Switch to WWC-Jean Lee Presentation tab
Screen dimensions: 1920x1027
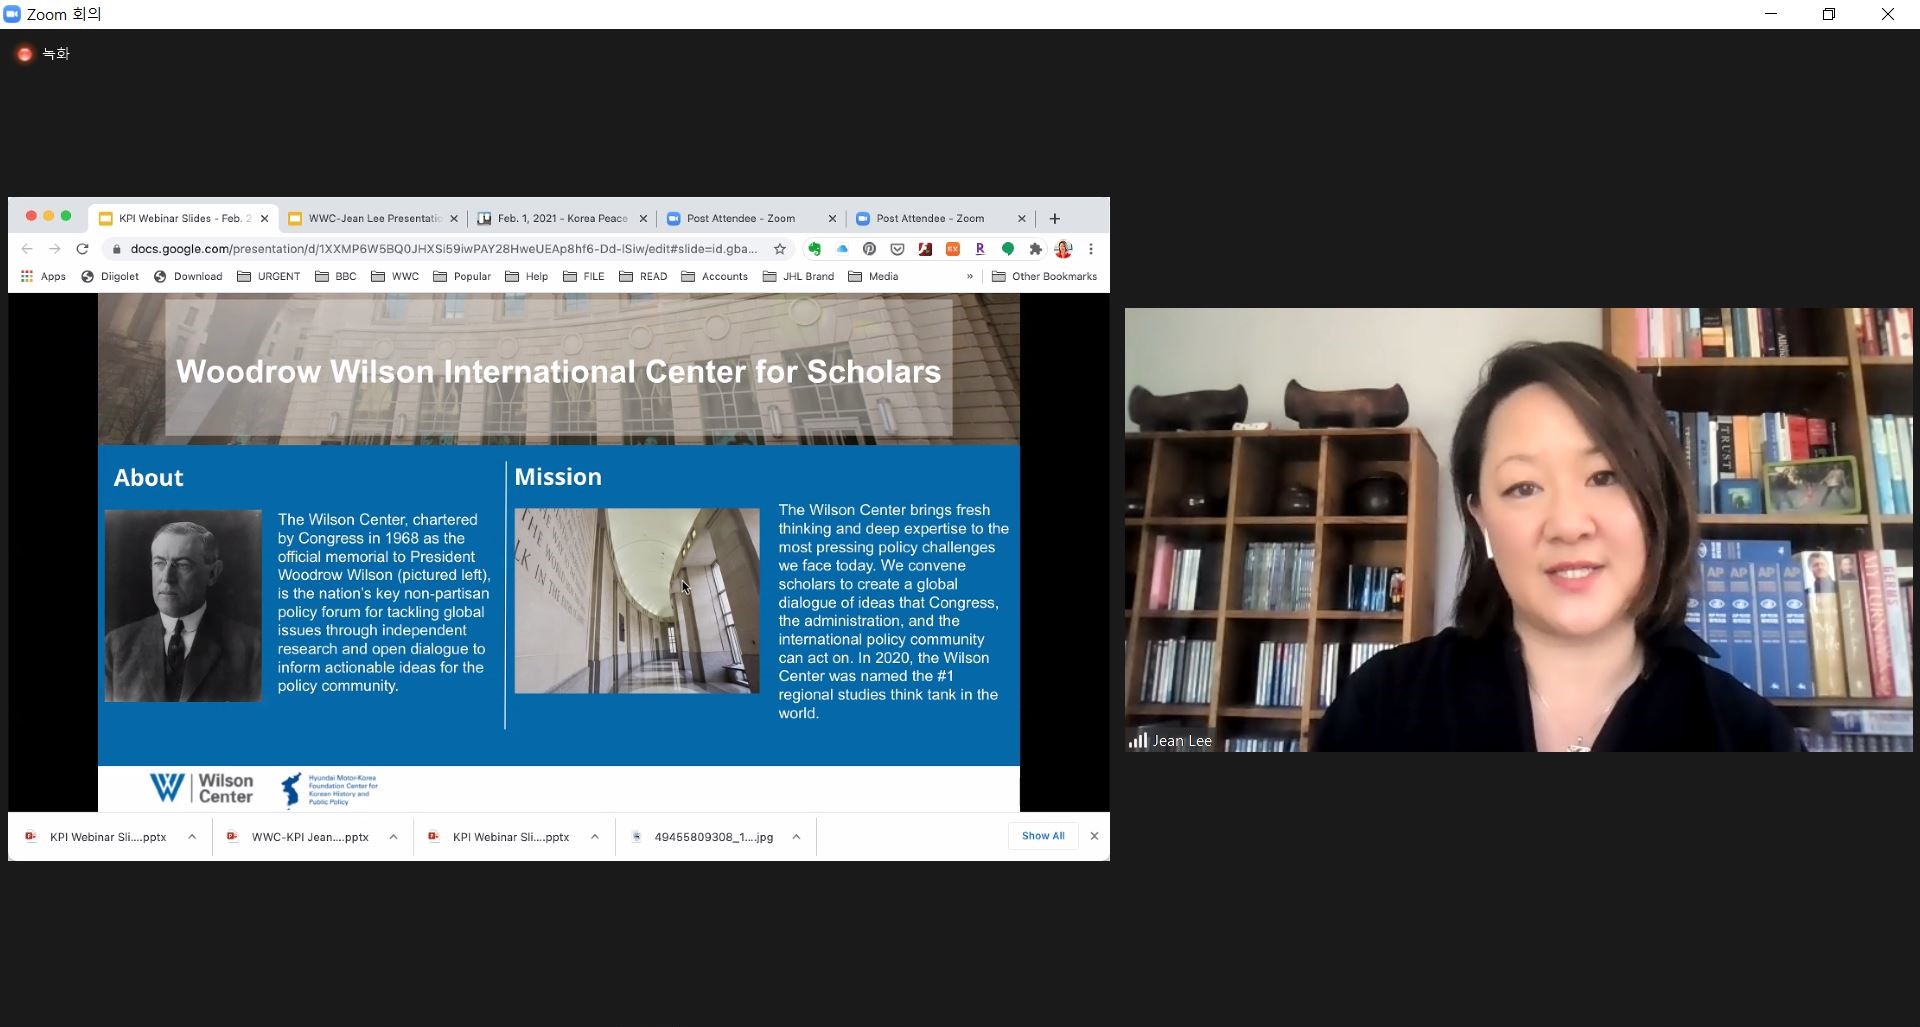tap(373, 218)
